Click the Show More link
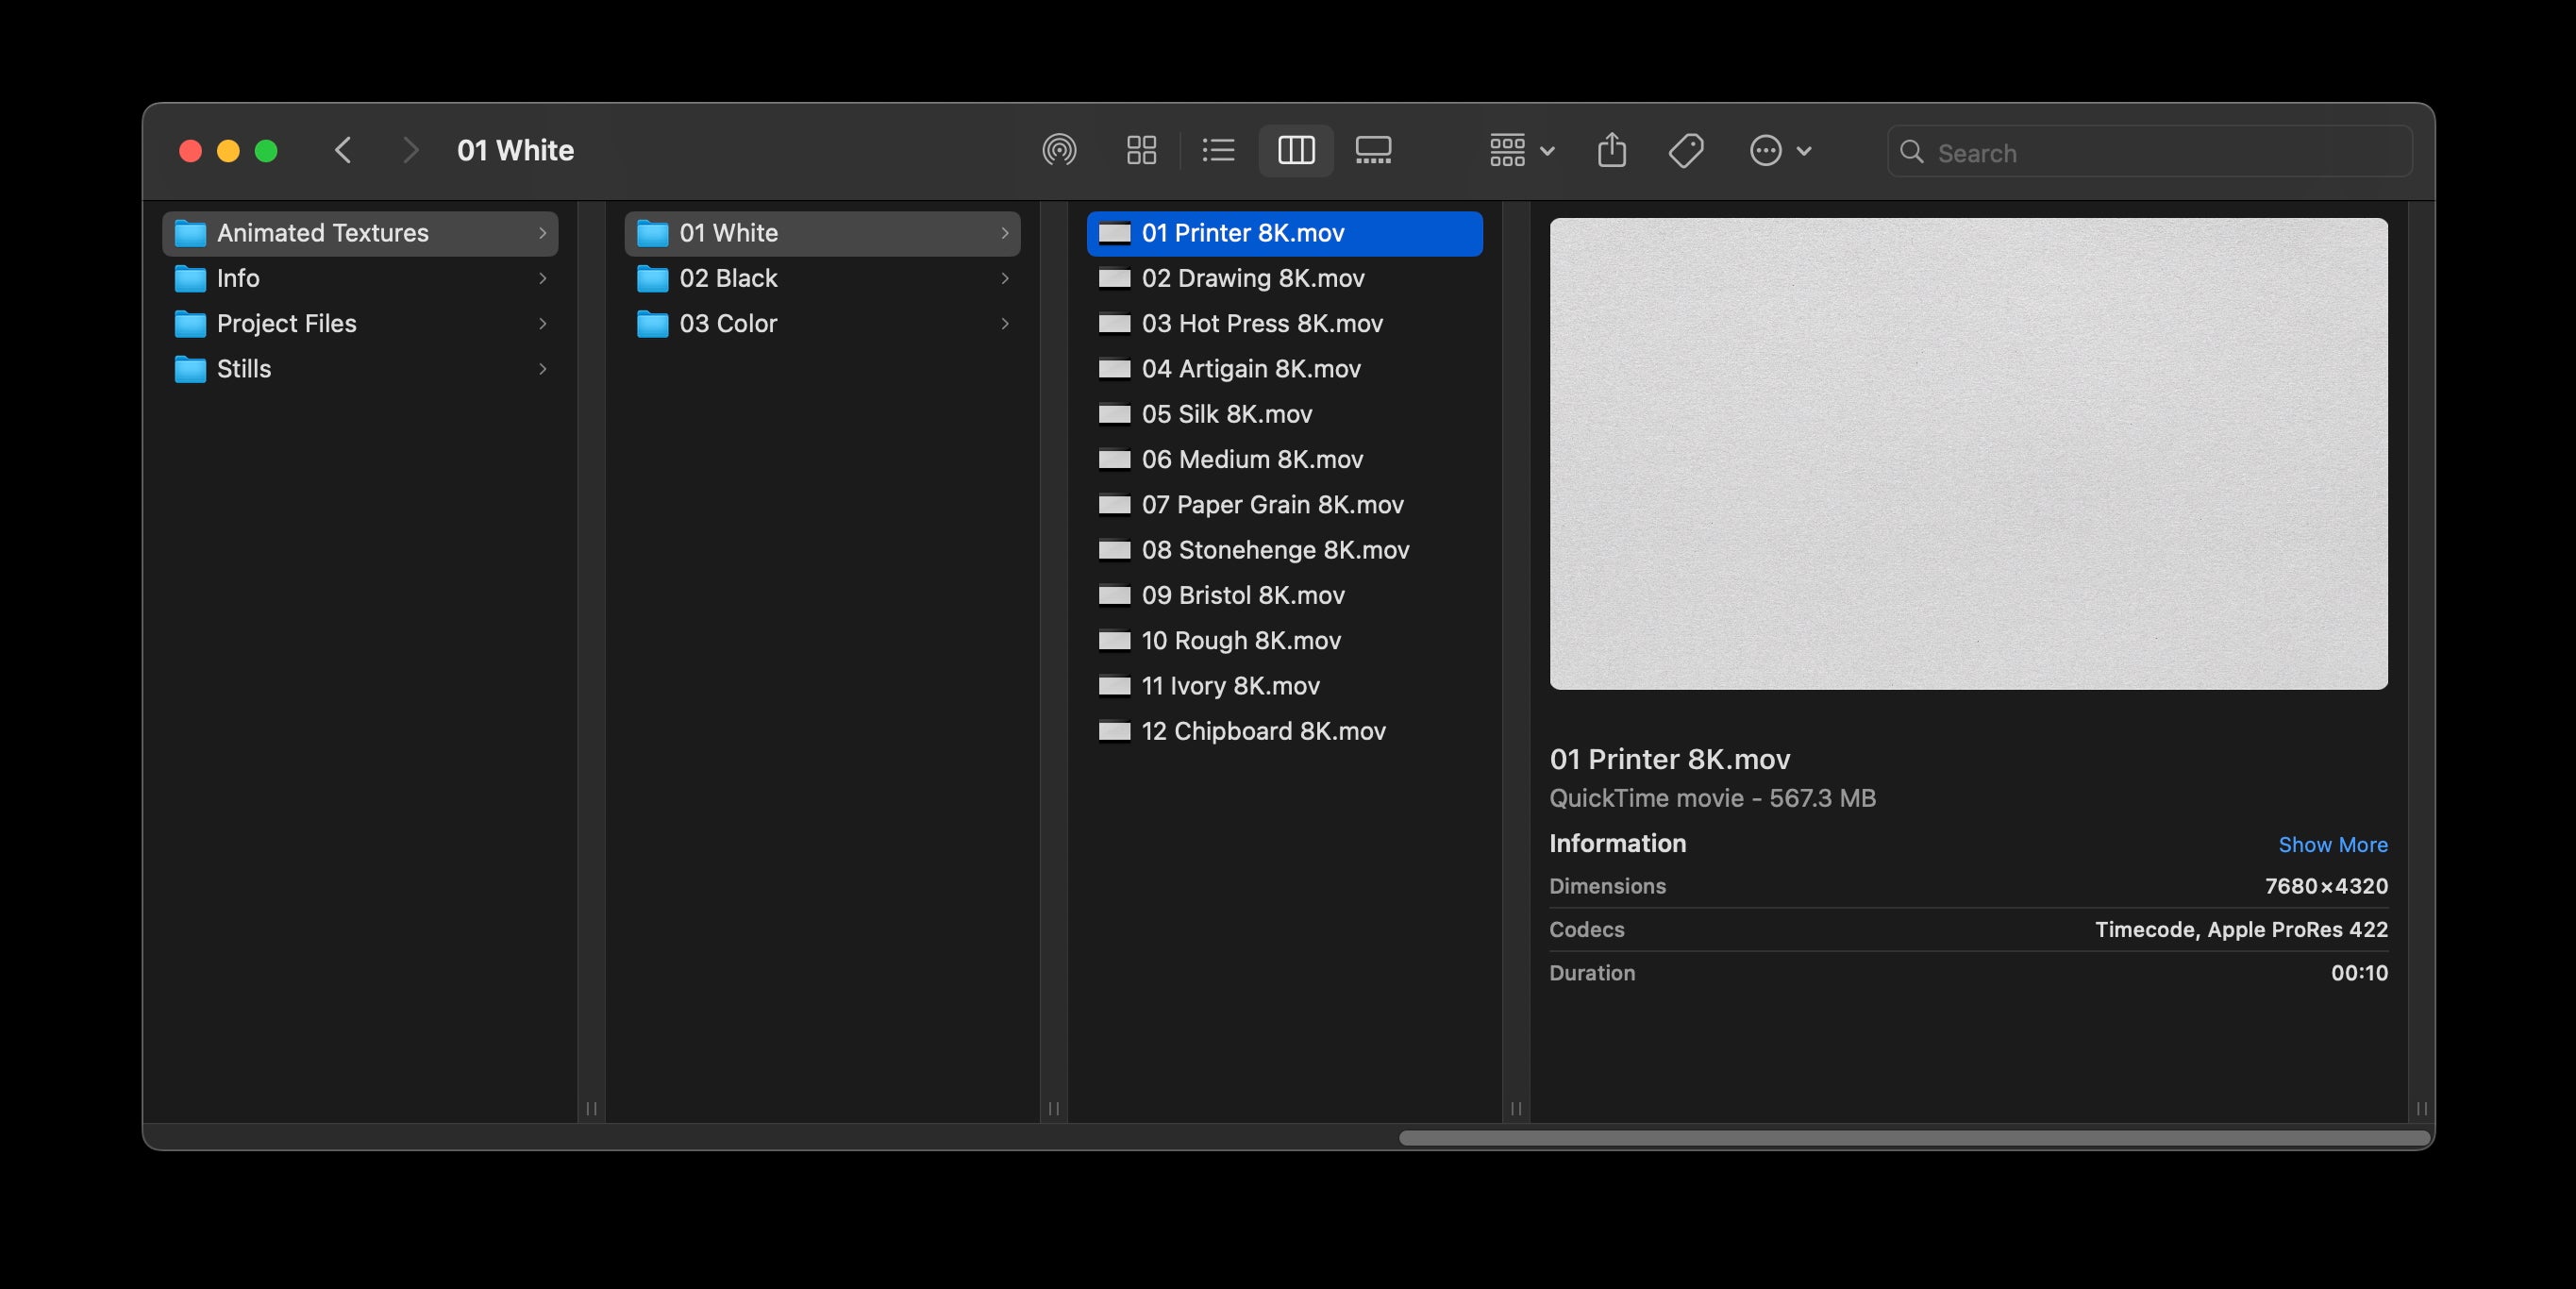This screenshot has height=1289, width=2576. tap(2333, 845)
